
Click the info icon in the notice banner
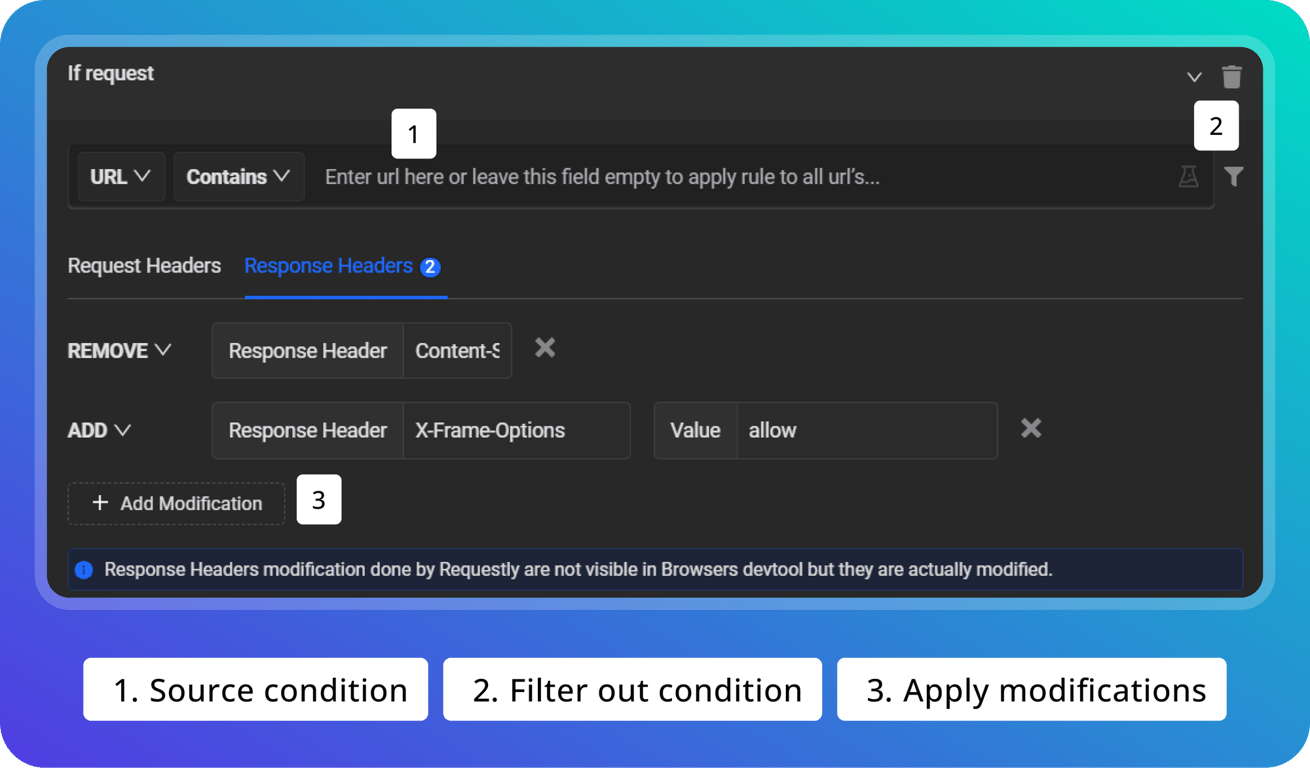coord(84,569)
